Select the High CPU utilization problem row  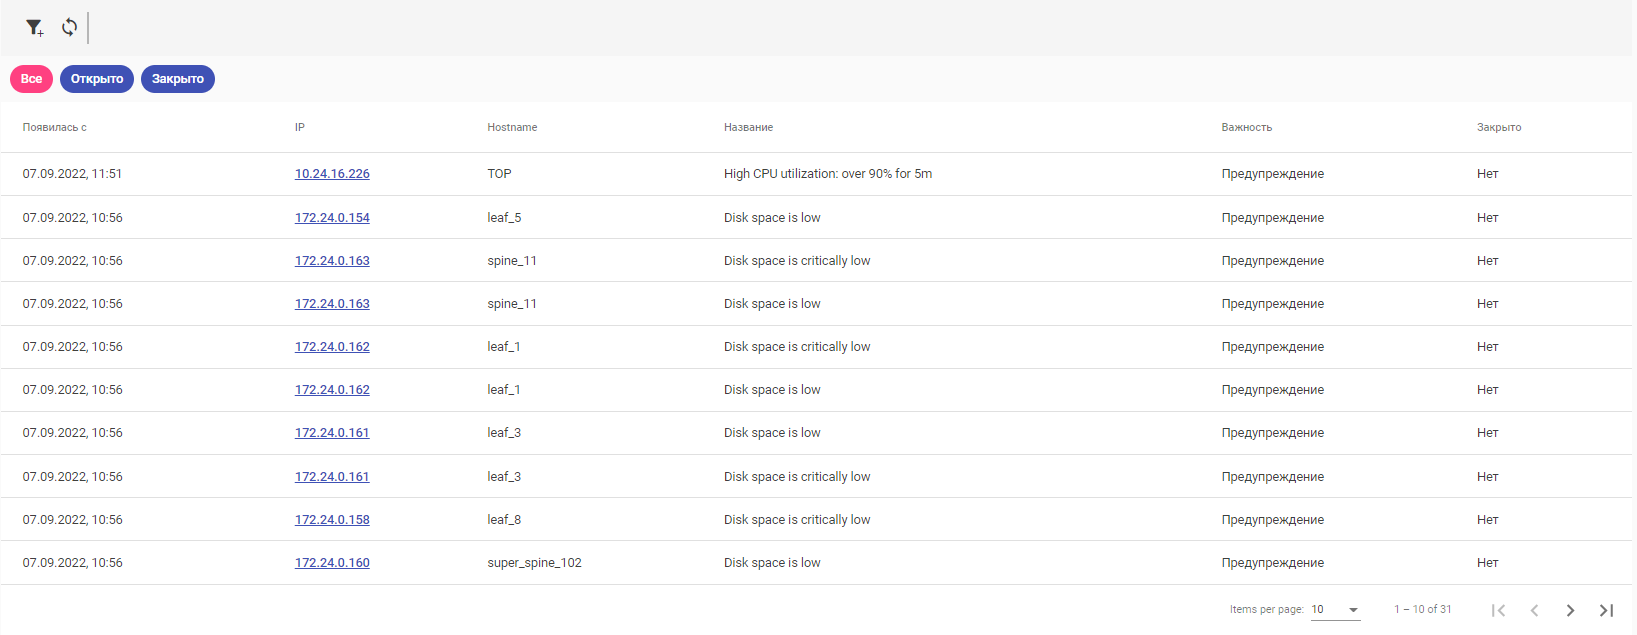pos(827,174)
